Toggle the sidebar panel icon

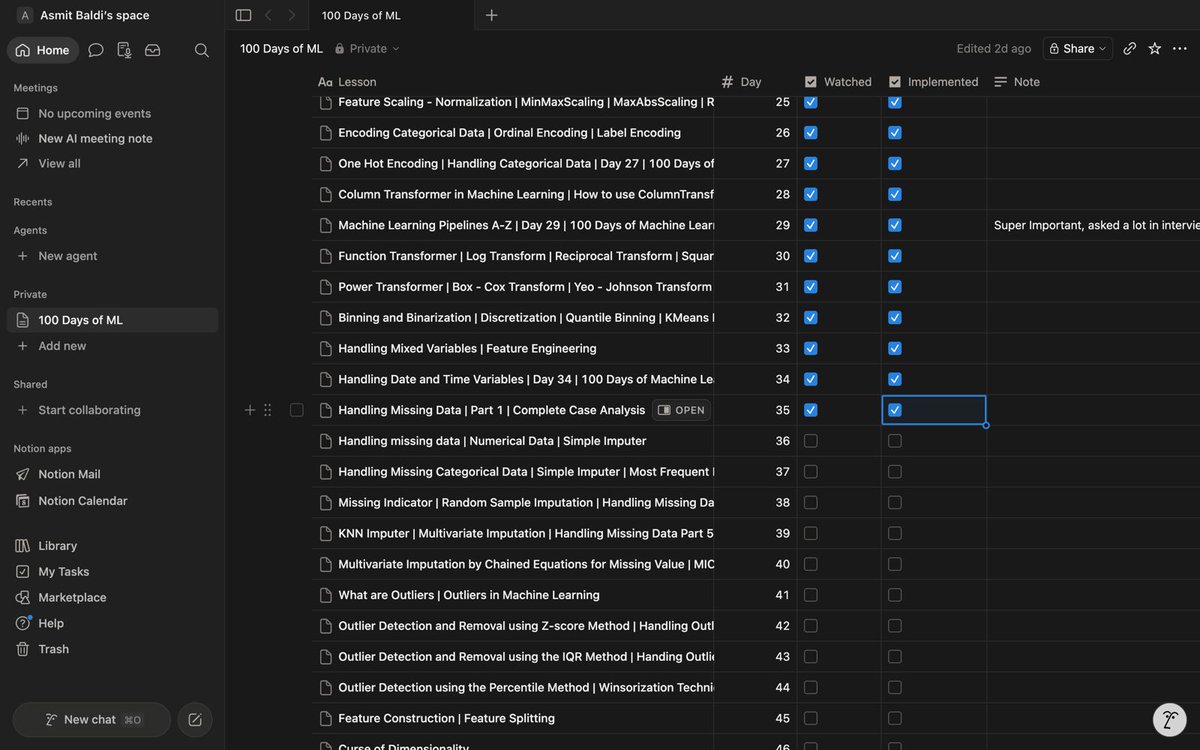(243, 15)
